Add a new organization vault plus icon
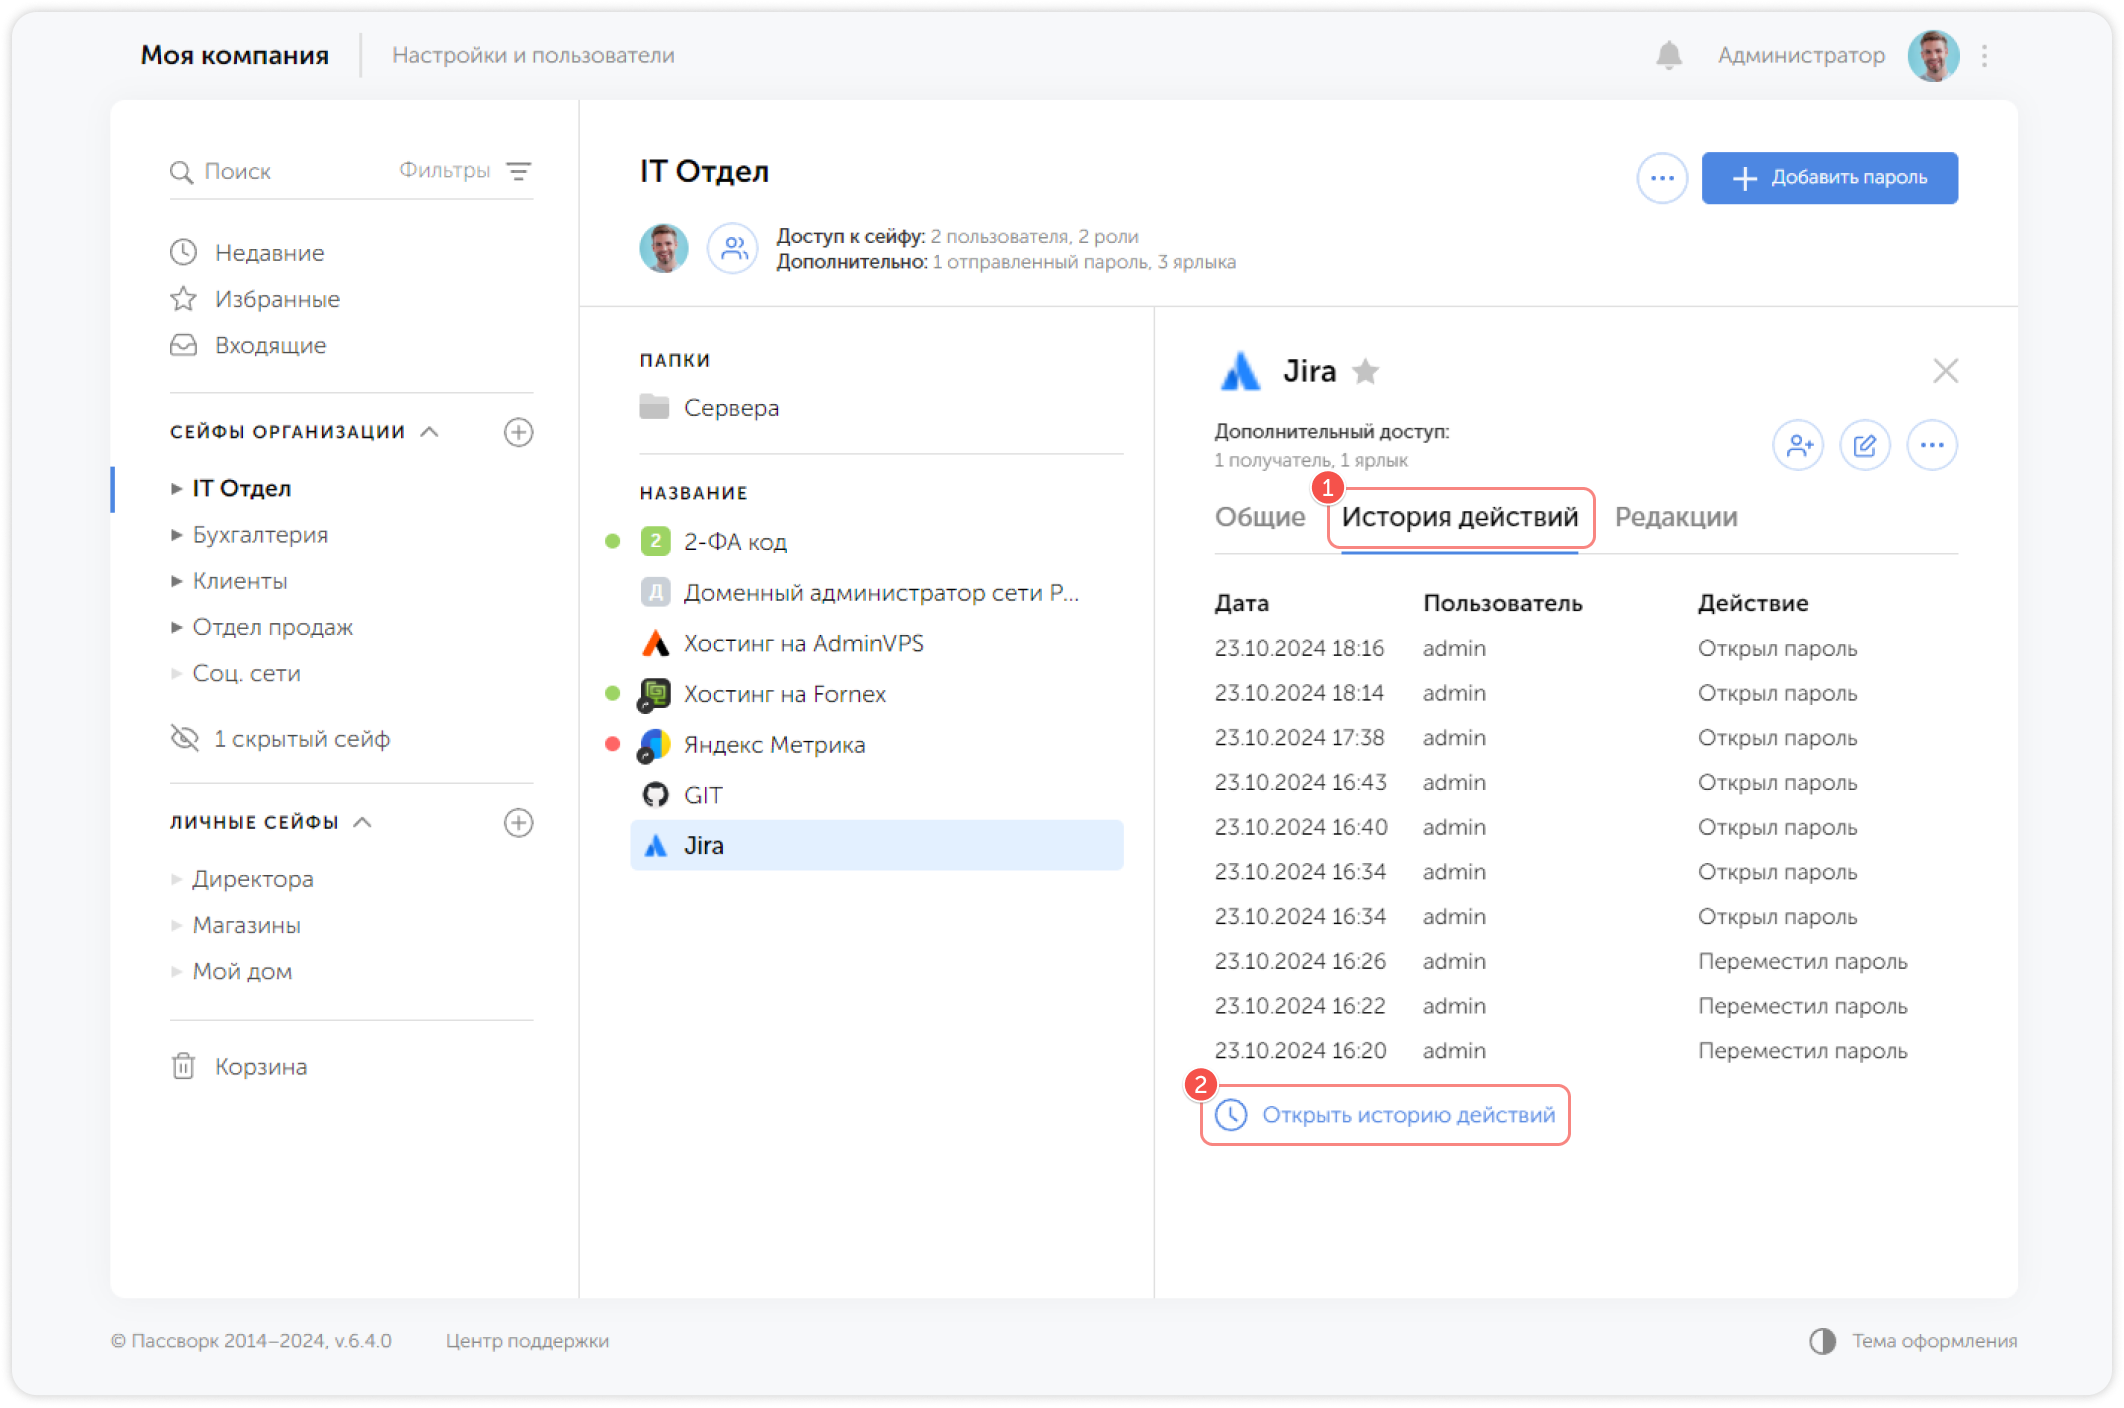The image size is (2124, 1408). pyautogui.click(x=518, y=432)
